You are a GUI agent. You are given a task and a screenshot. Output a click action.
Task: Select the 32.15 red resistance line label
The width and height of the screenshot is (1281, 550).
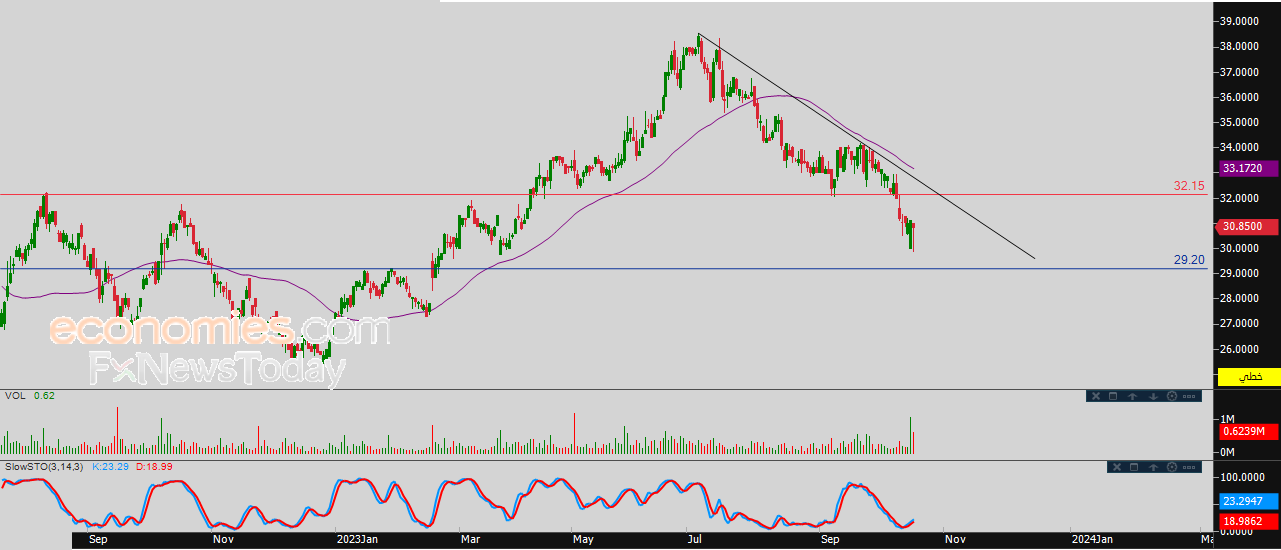[x=1189, y=186]
